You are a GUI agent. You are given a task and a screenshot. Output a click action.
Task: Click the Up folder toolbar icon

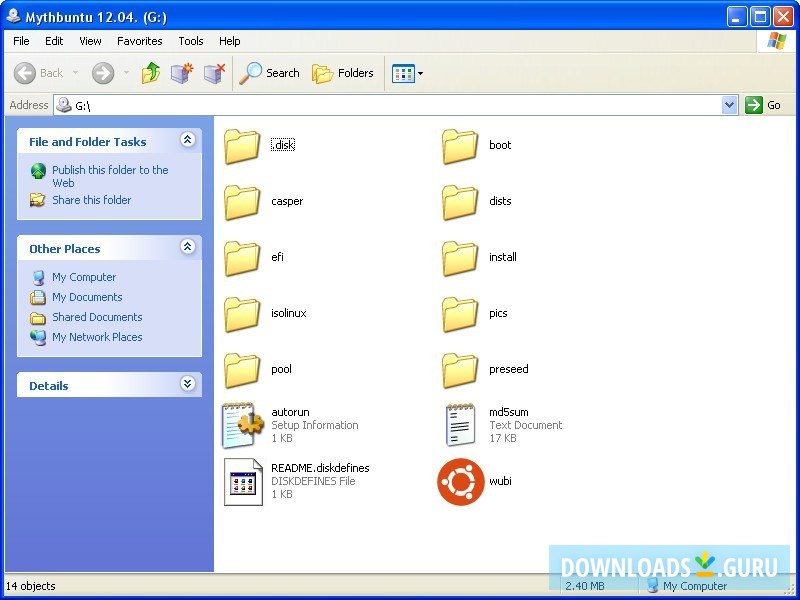(x=151, y=73)
